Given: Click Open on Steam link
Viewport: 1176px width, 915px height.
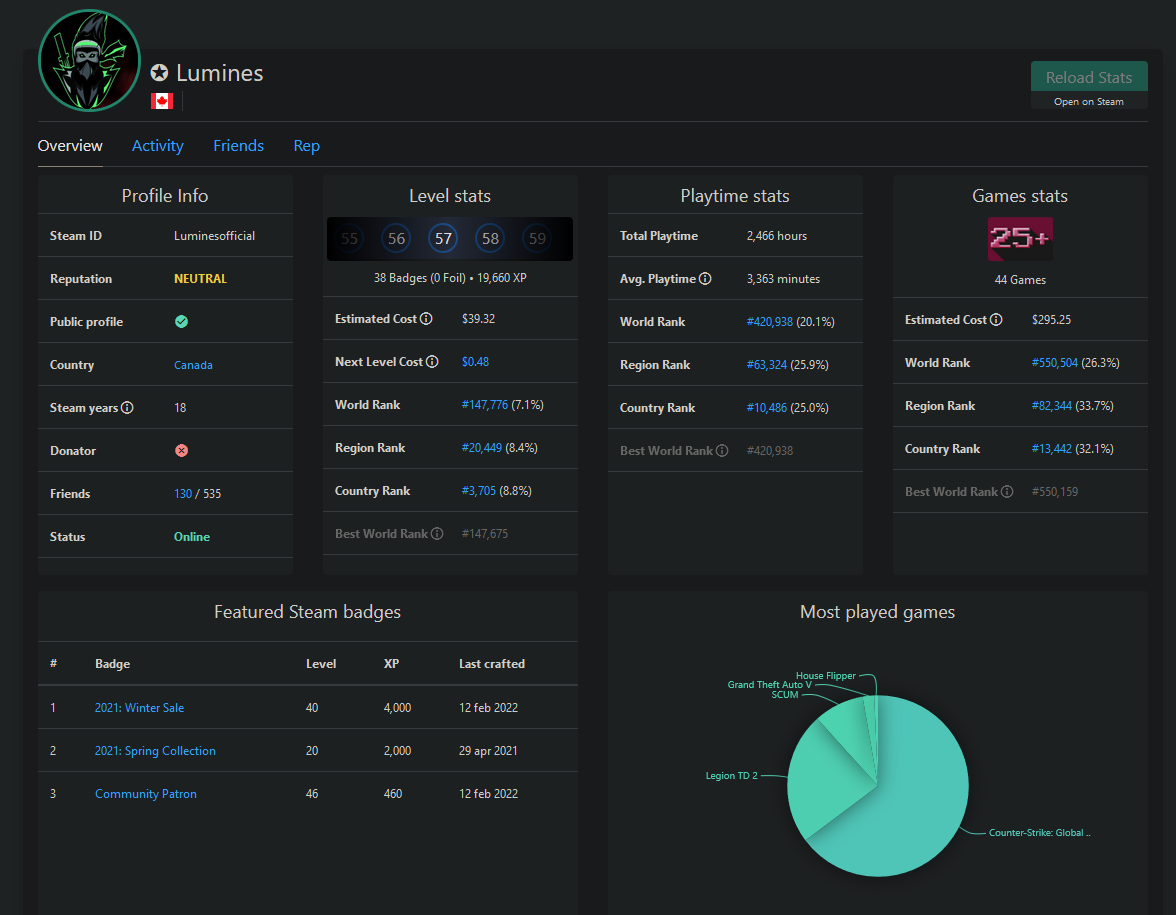Looking at the screenshot, I should coord(1089,101).
